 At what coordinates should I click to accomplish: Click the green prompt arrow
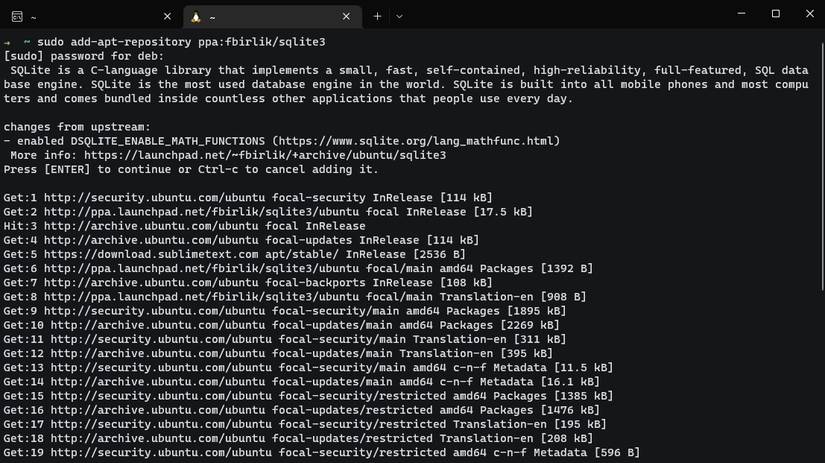[x=8, y=43]
